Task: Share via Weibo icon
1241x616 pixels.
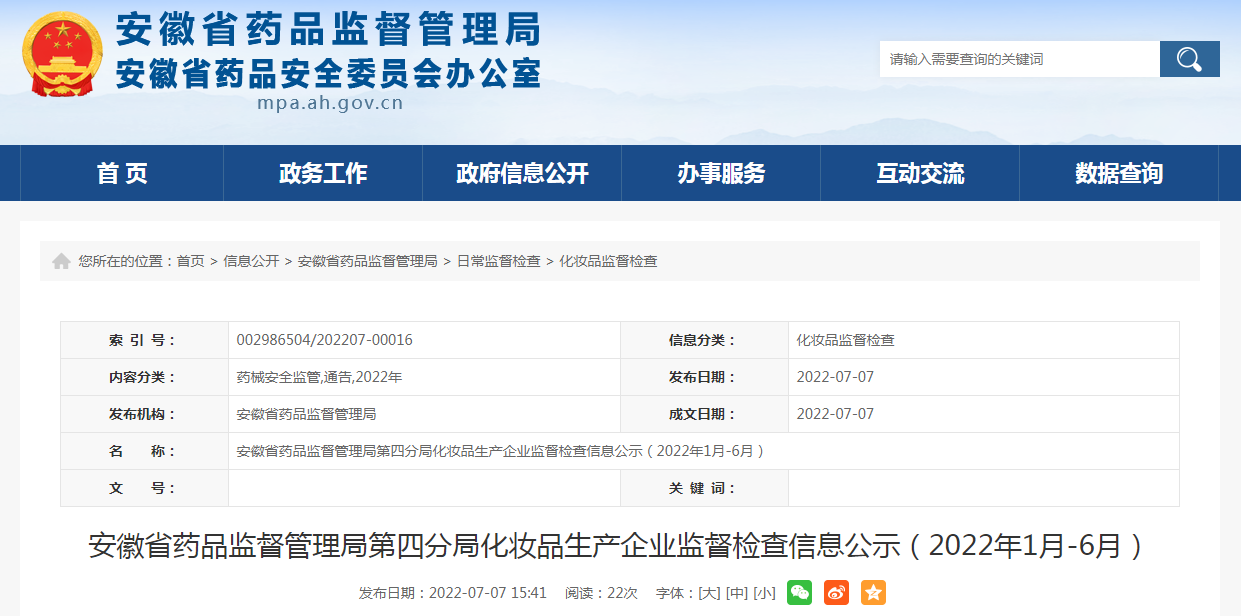Action: [836, 592]
